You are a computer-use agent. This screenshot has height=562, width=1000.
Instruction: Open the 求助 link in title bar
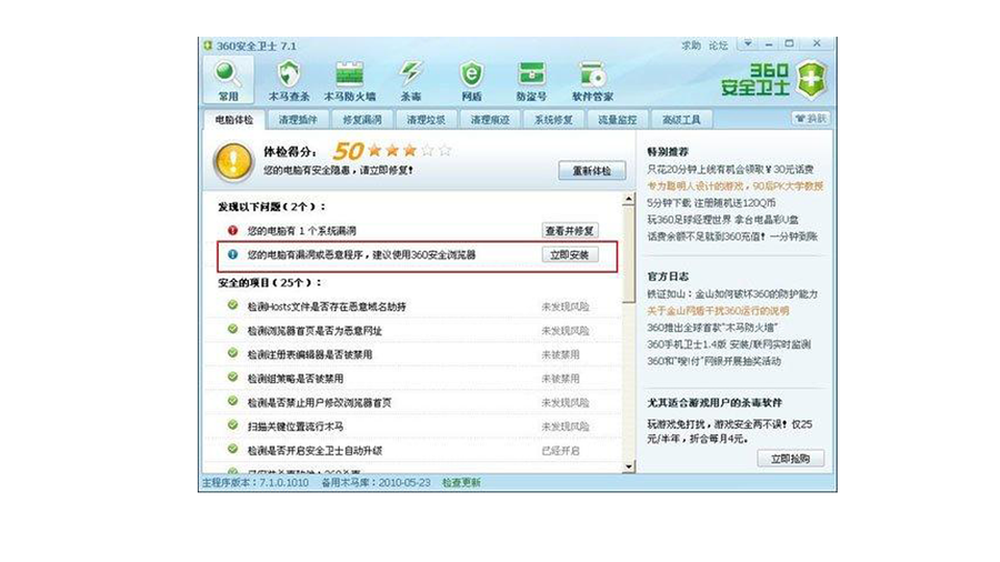[x=691, y=45]
